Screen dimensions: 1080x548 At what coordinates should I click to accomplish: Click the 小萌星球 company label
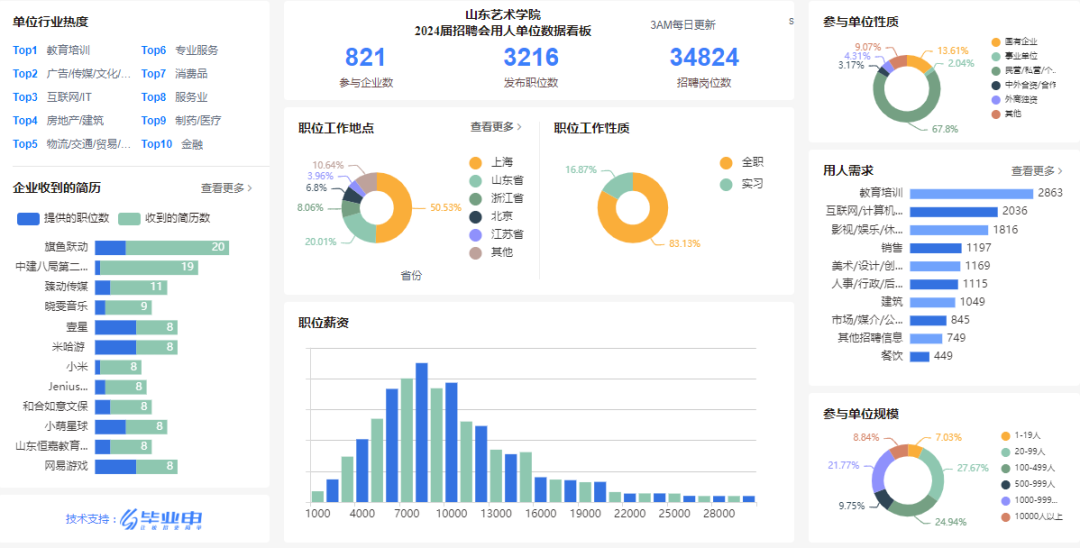[66, 427]
